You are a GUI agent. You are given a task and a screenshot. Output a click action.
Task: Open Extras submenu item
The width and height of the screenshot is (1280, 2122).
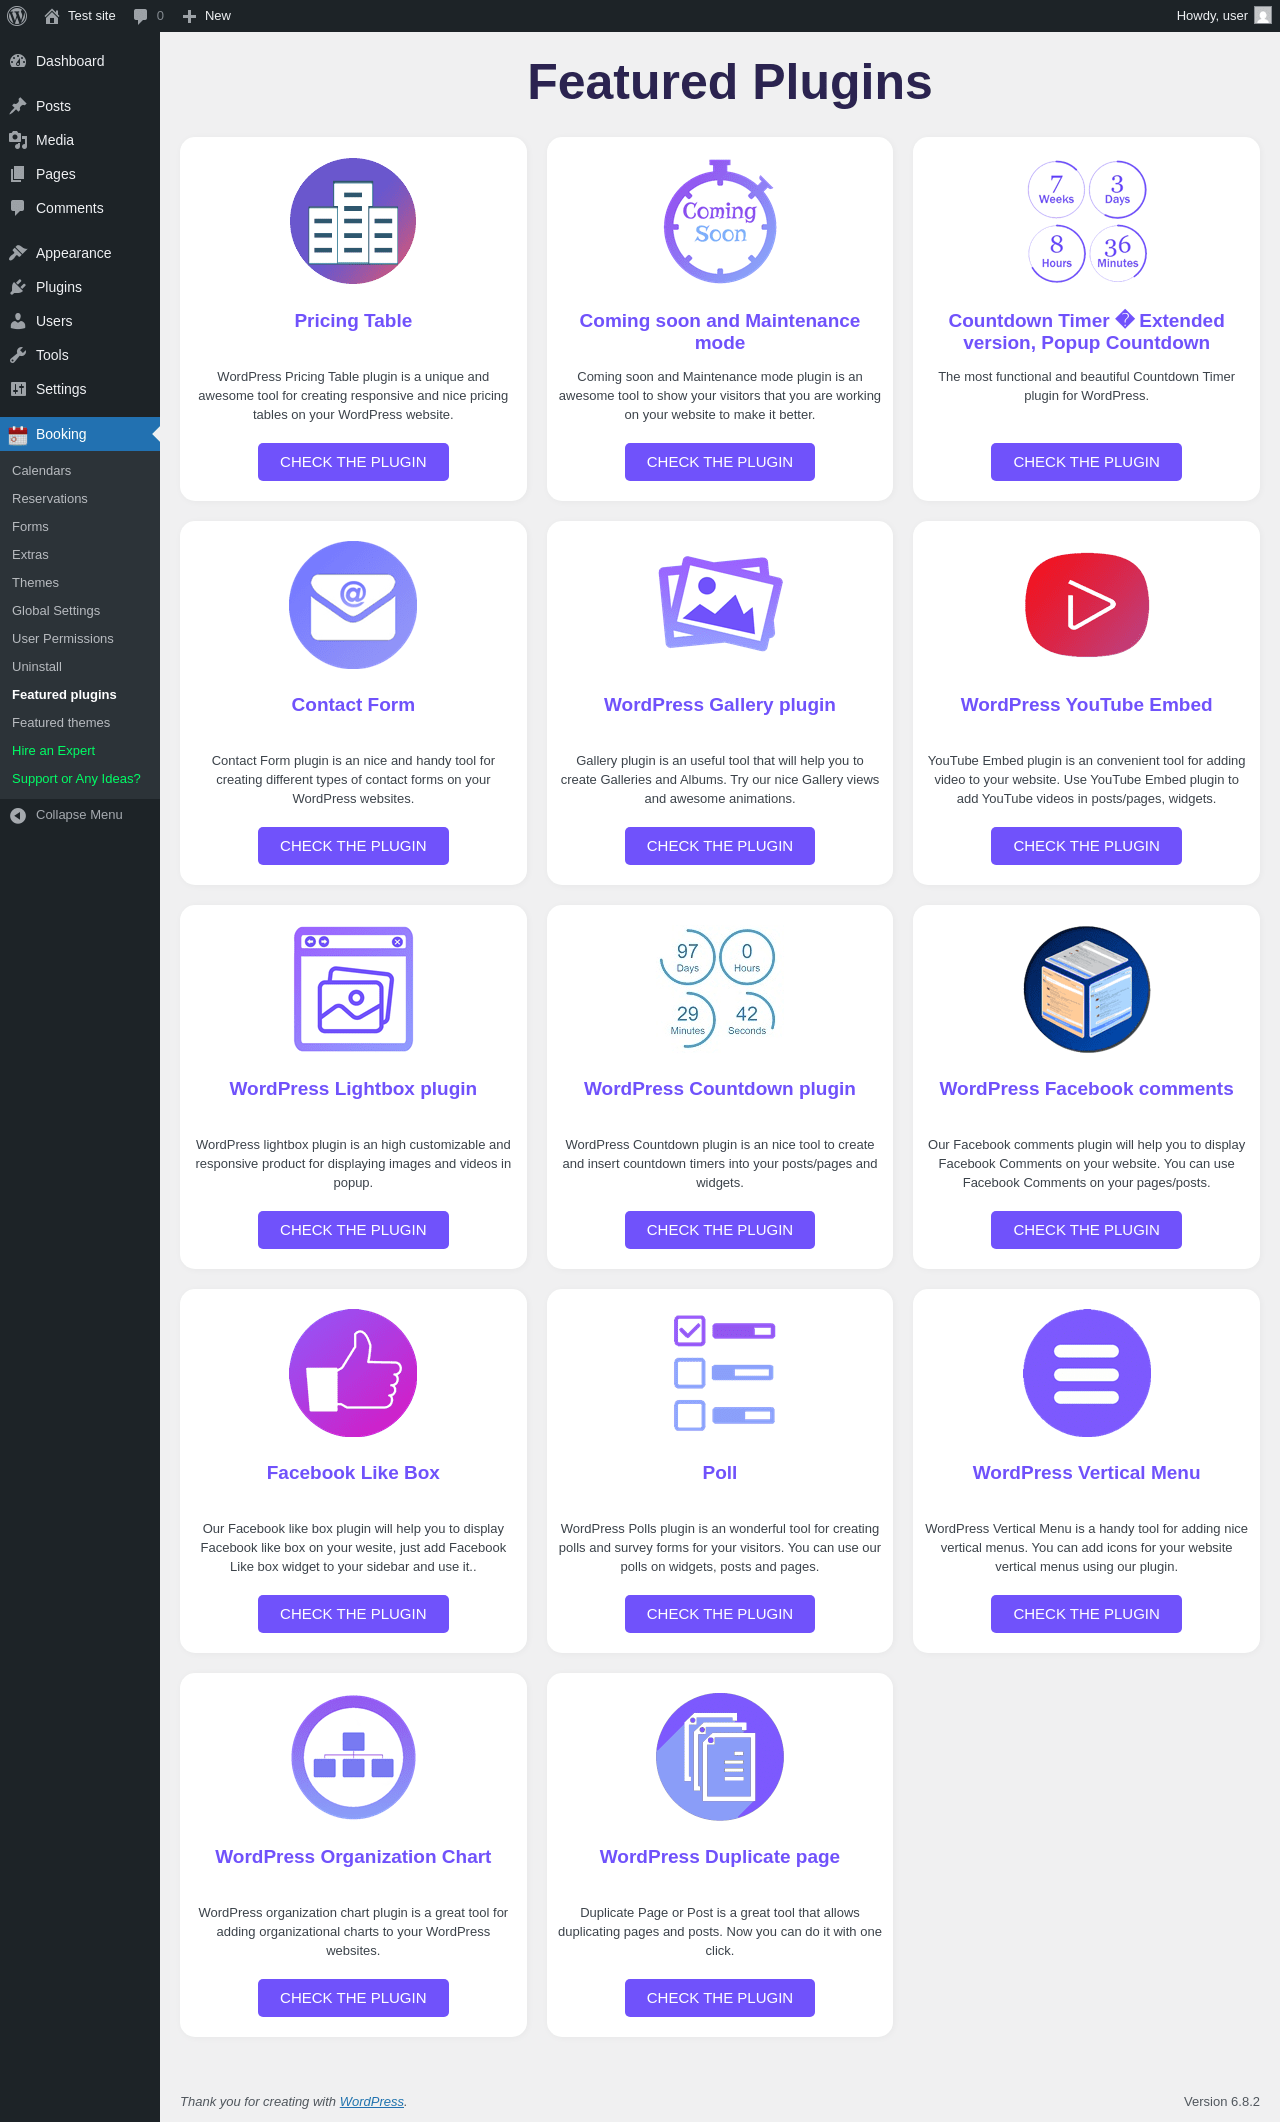click(30, 555)
